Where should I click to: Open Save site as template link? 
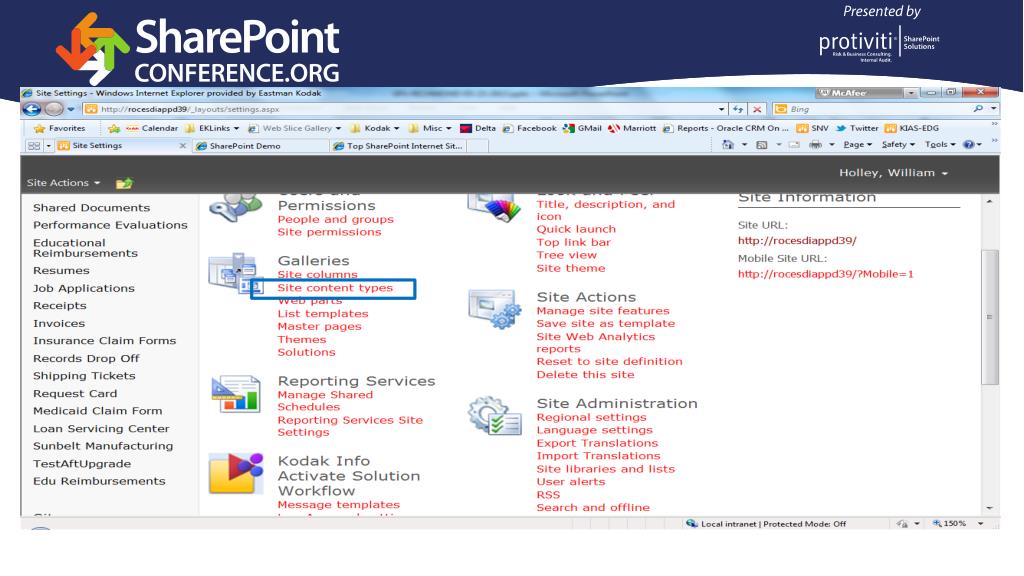[606, 324]
